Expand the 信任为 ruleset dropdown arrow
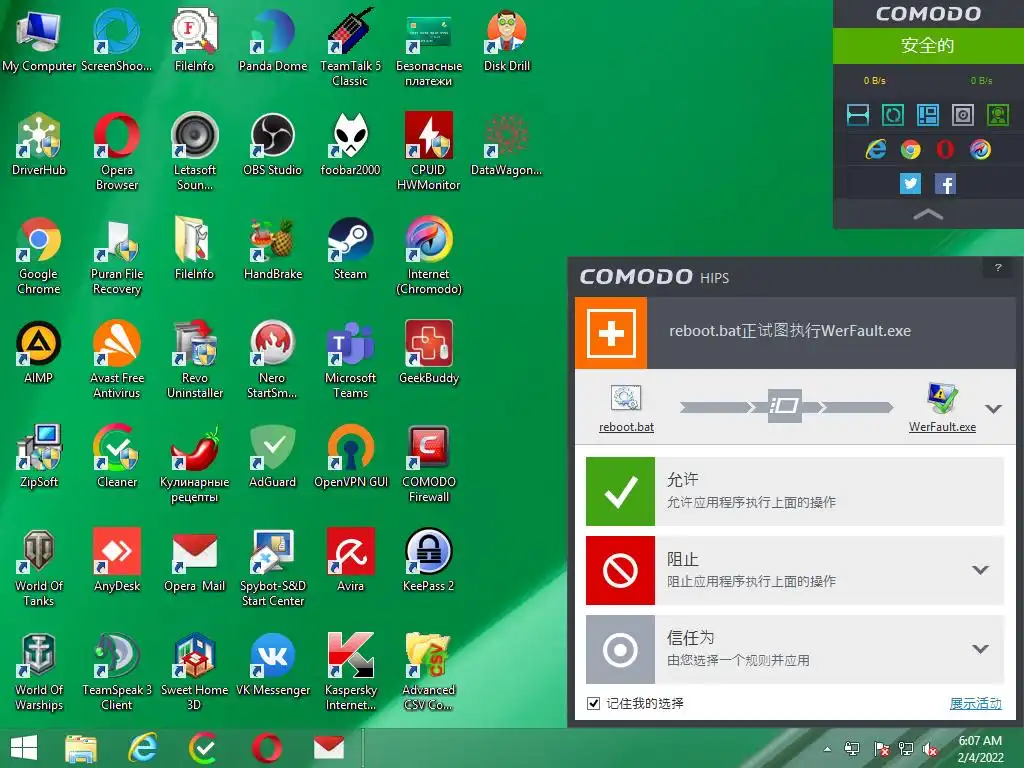Image resolution: width=1024 pixels, height=768 pixels. click(980, 649)
